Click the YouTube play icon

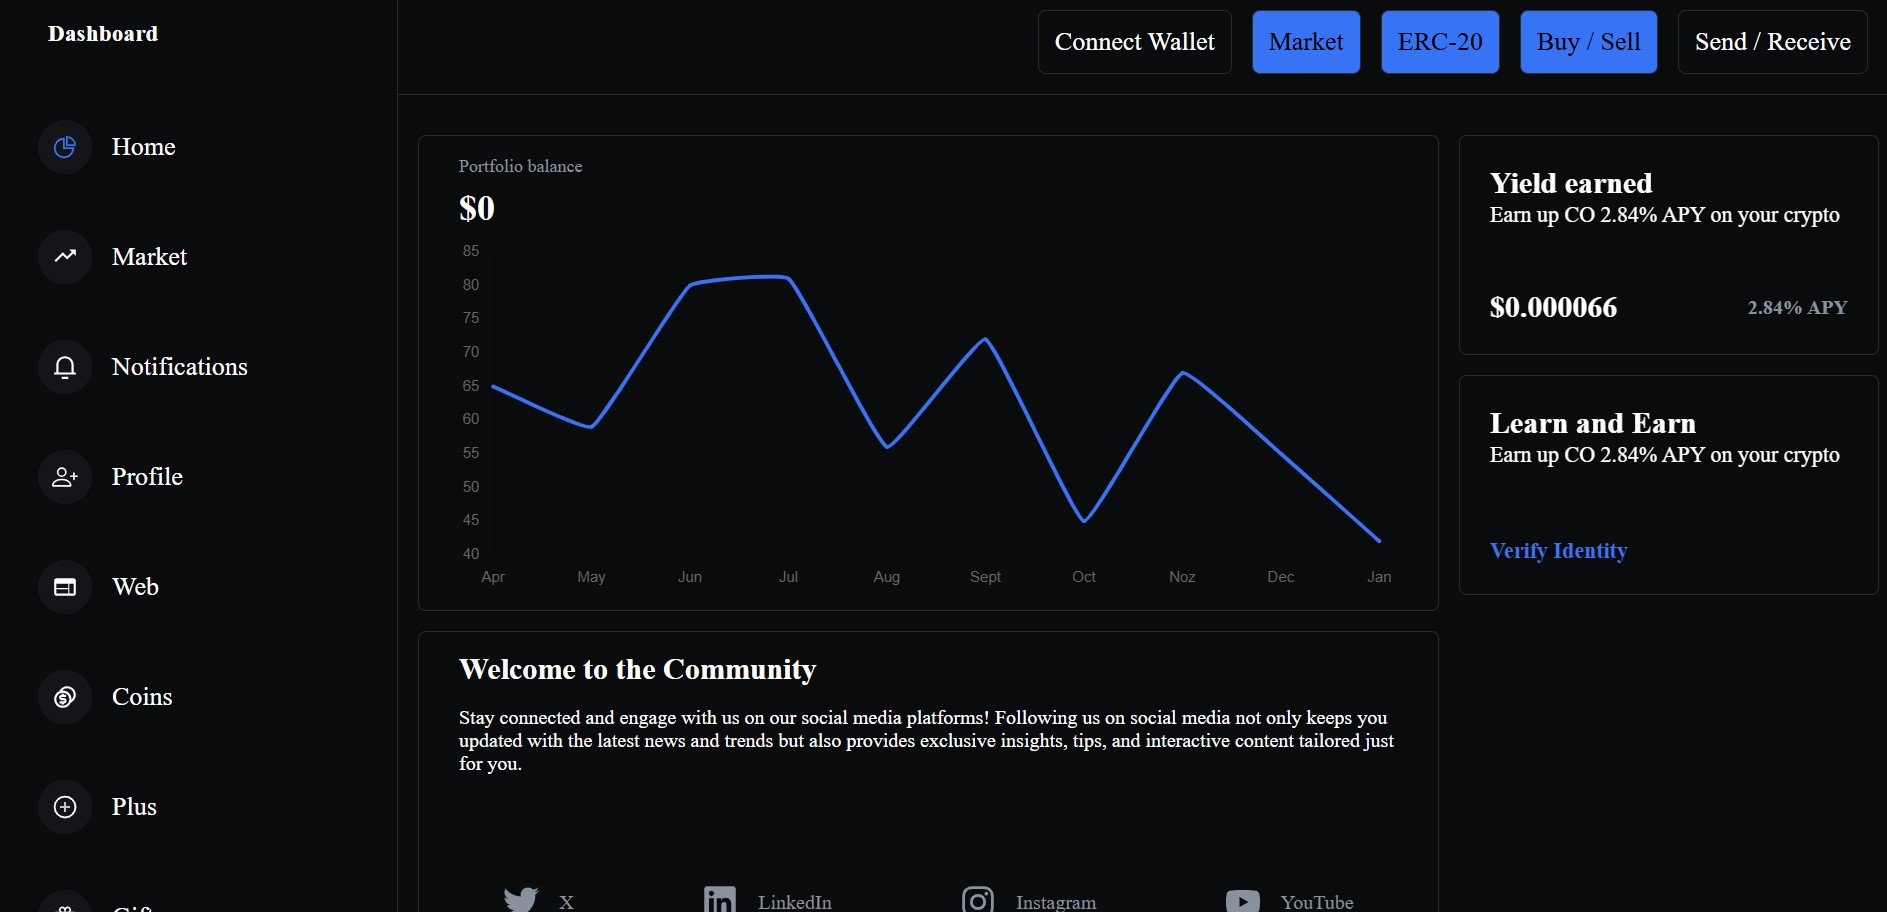coord(1242,899)
